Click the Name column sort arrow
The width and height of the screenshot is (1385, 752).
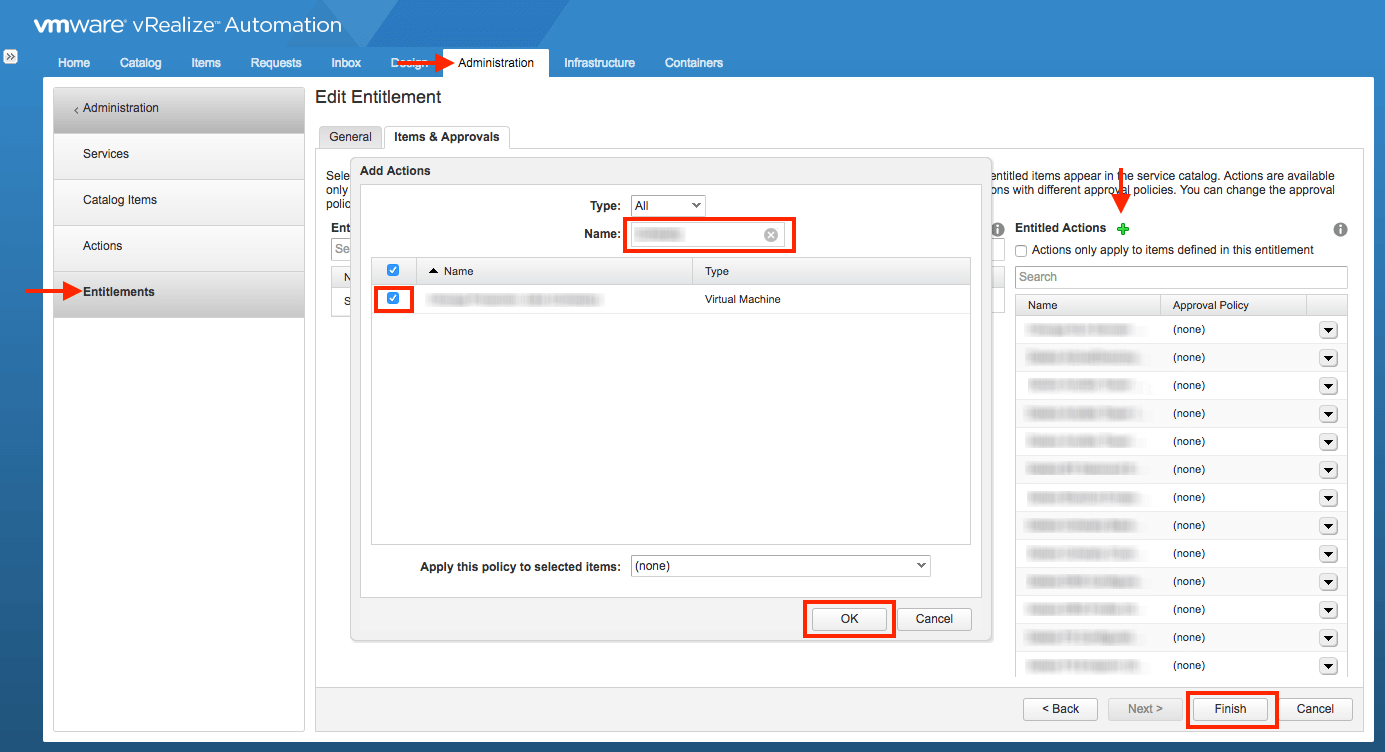click(433, 271)
